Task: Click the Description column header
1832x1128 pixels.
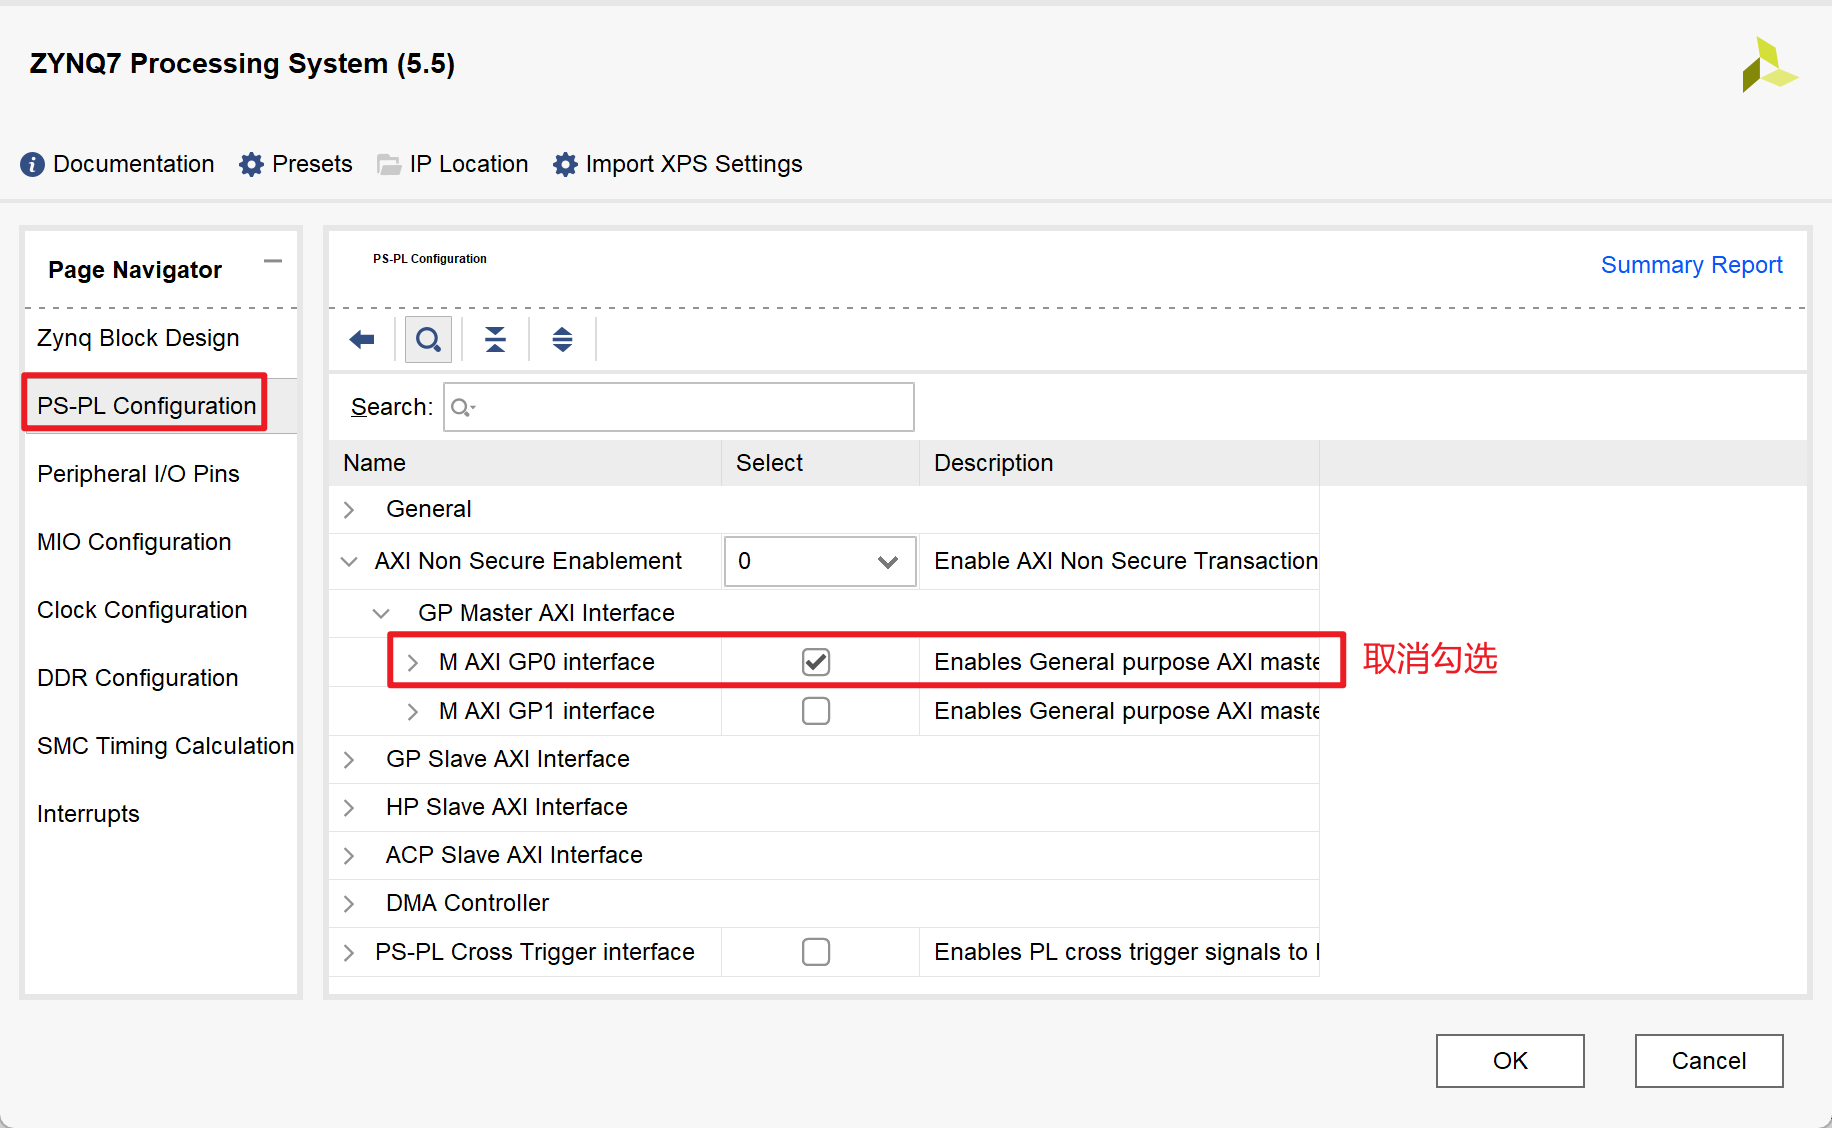Action: tap(1119, 463)
